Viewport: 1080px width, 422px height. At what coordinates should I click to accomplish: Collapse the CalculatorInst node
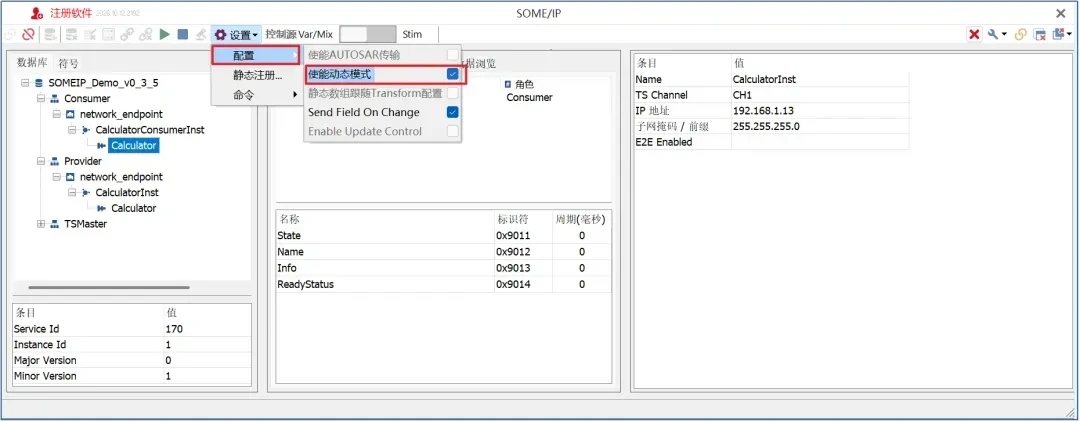click(x=72, y=193)
